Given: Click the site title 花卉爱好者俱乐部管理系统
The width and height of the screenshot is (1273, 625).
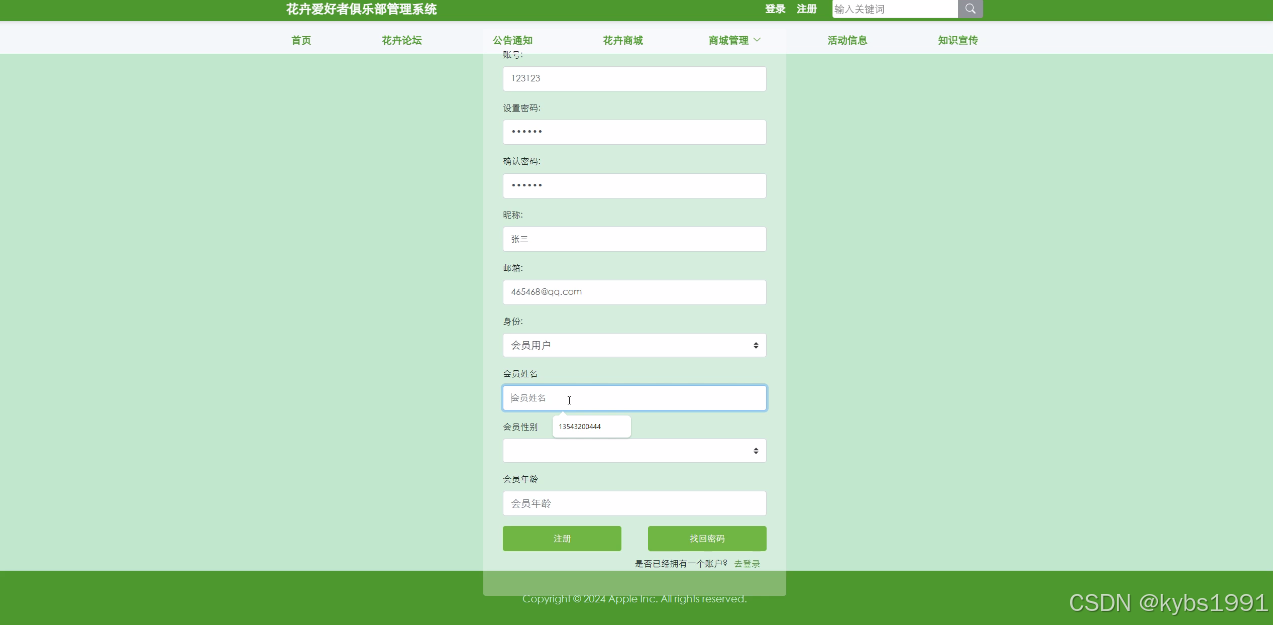Looking at the screenshot, I should pyautogui.click(x=361, y=9).
